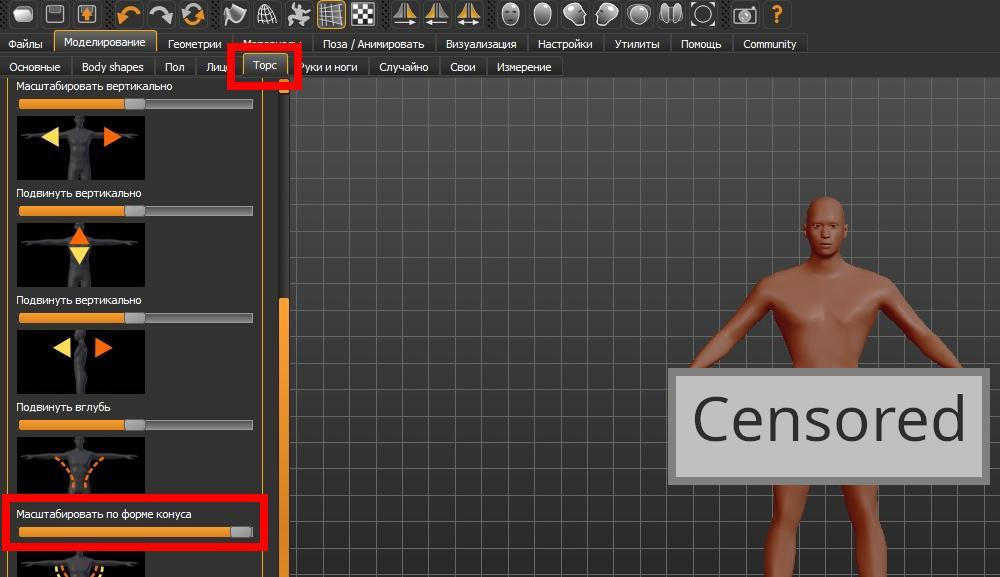Switch to right side head view
The height and width of the screenshot is (577, 1000).
pyautogui.click(x=607, y=14)
